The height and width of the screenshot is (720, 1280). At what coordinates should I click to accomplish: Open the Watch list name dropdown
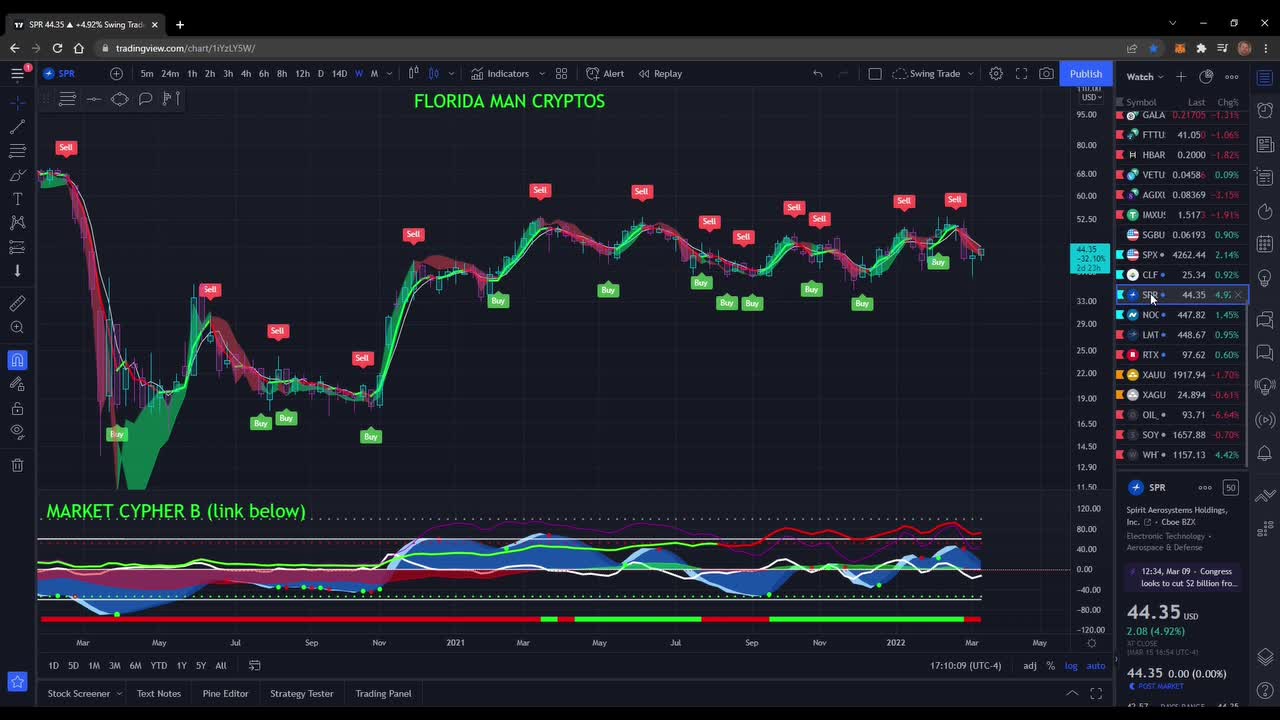point(1145,76)
